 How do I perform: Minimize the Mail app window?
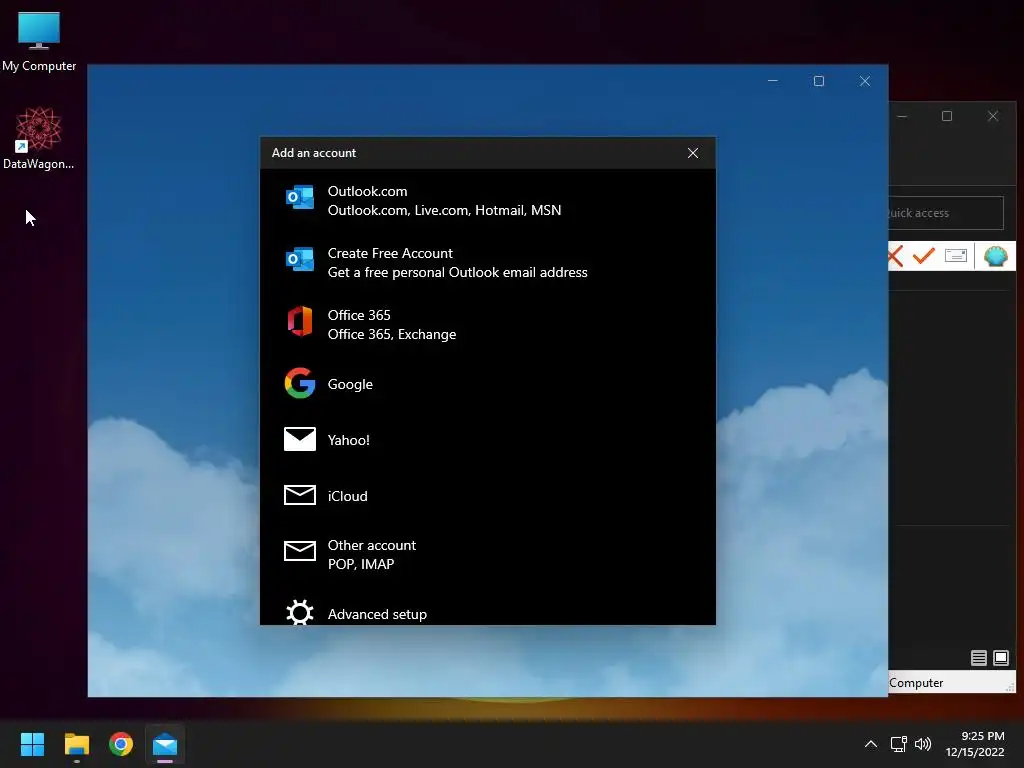tap(773, 81)
